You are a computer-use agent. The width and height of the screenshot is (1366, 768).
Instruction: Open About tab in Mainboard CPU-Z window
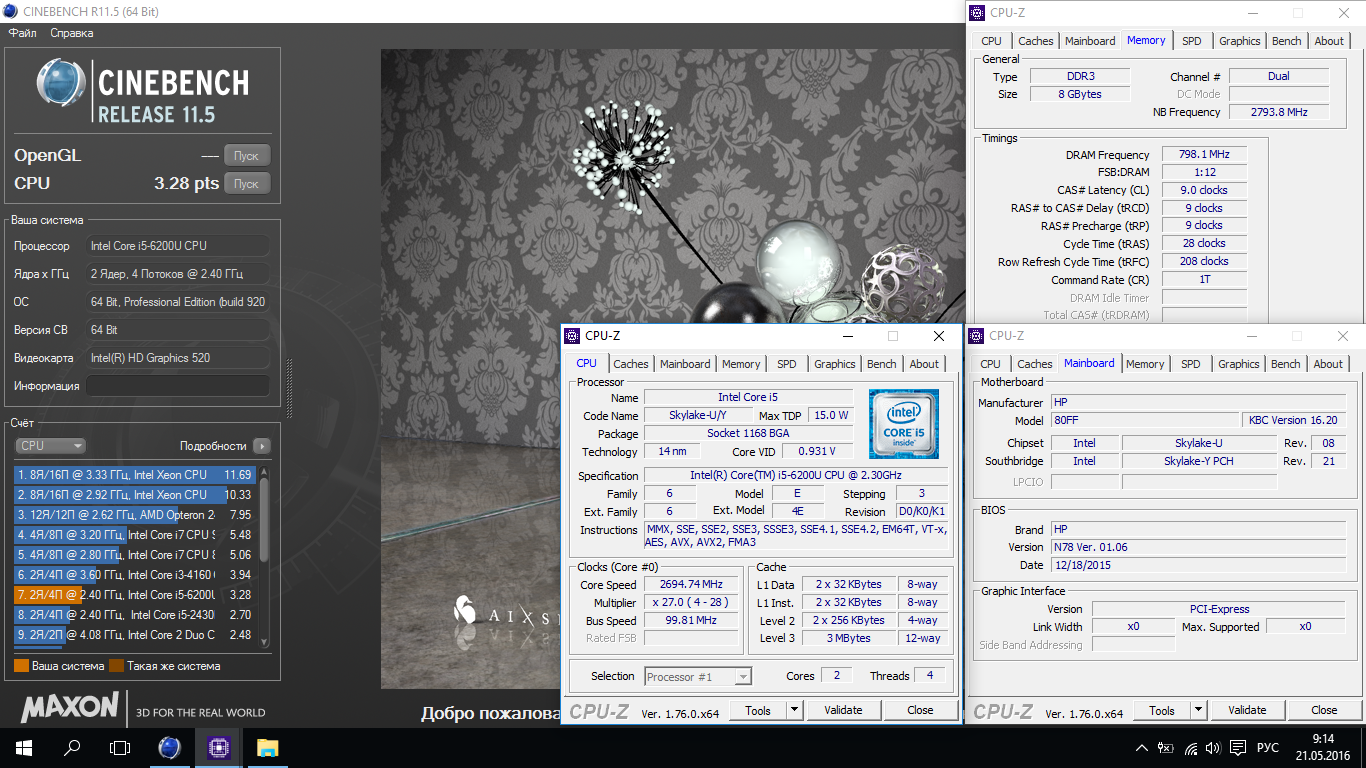pyautogui.click(x=1328, y=364)
